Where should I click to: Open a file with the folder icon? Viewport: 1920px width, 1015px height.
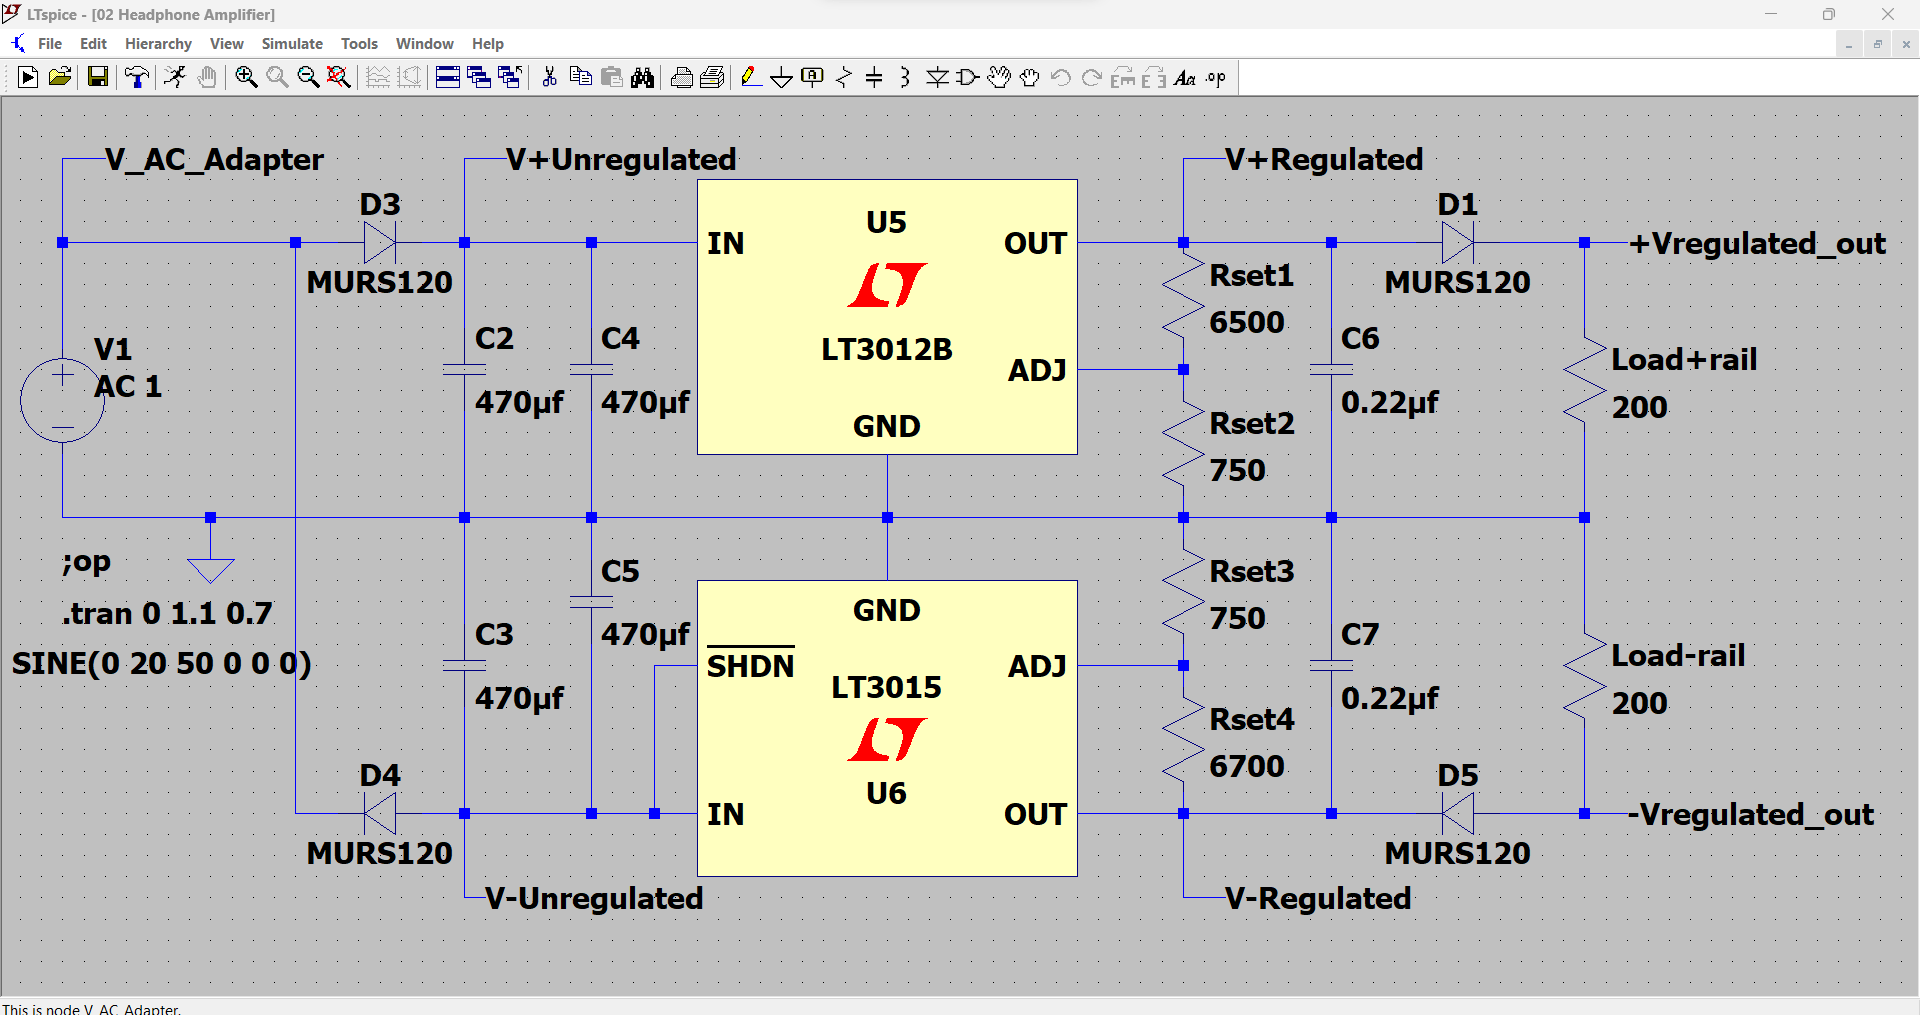tap(60, 77)
